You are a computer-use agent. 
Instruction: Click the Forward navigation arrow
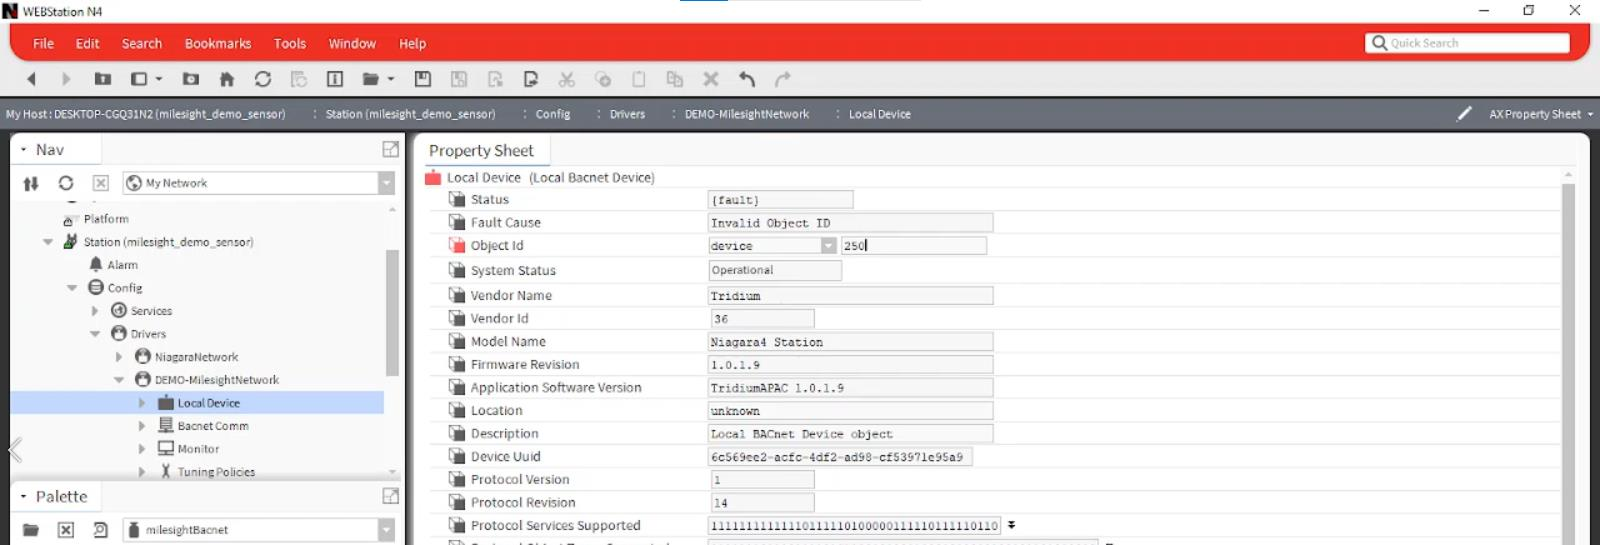[66, 79]
